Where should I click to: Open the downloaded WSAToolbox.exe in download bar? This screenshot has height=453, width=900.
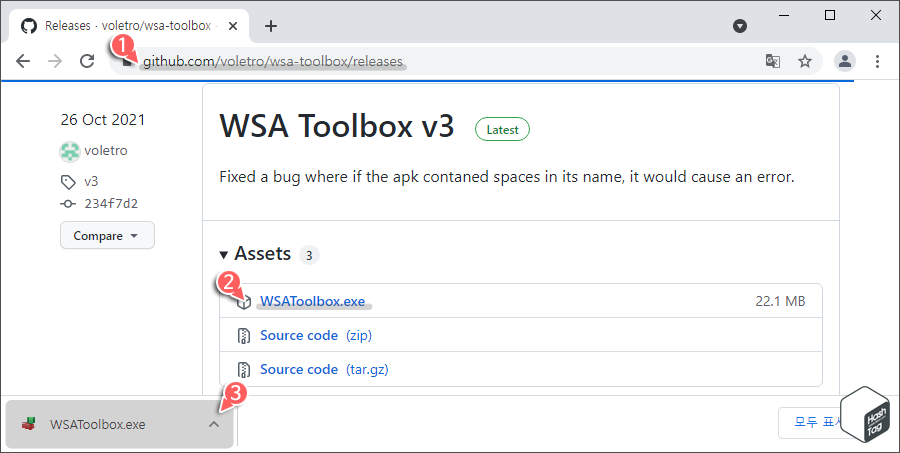pos(98,425)
